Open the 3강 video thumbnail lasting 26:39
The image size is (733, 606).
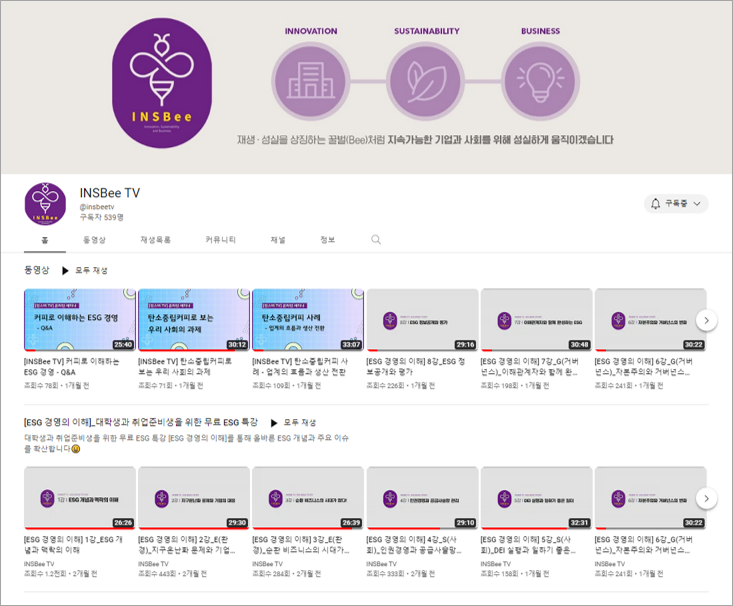pos(308,498)
